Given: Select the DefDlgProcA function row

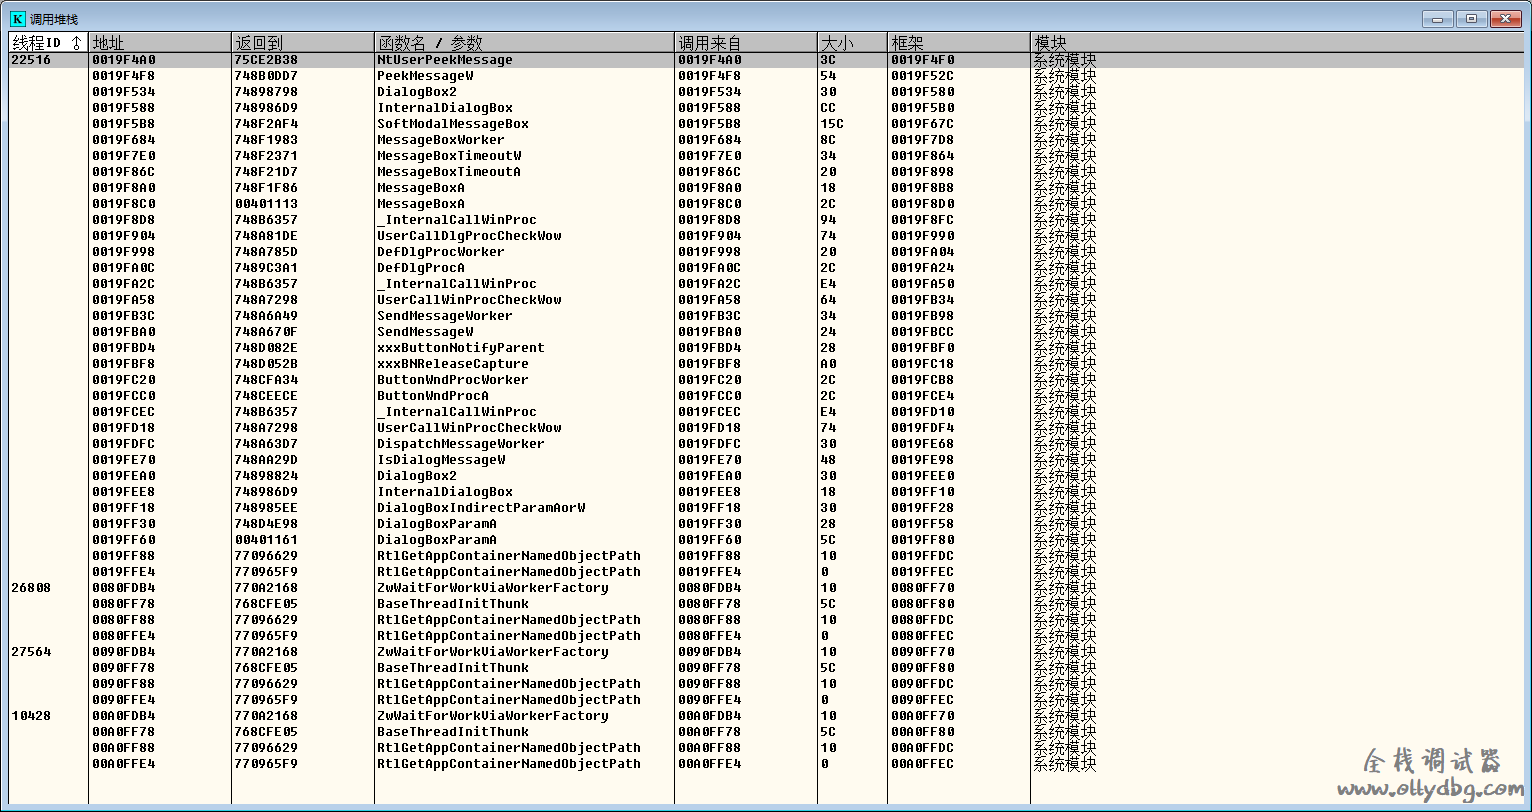Looking at the screenshot, I should point(421,268).
